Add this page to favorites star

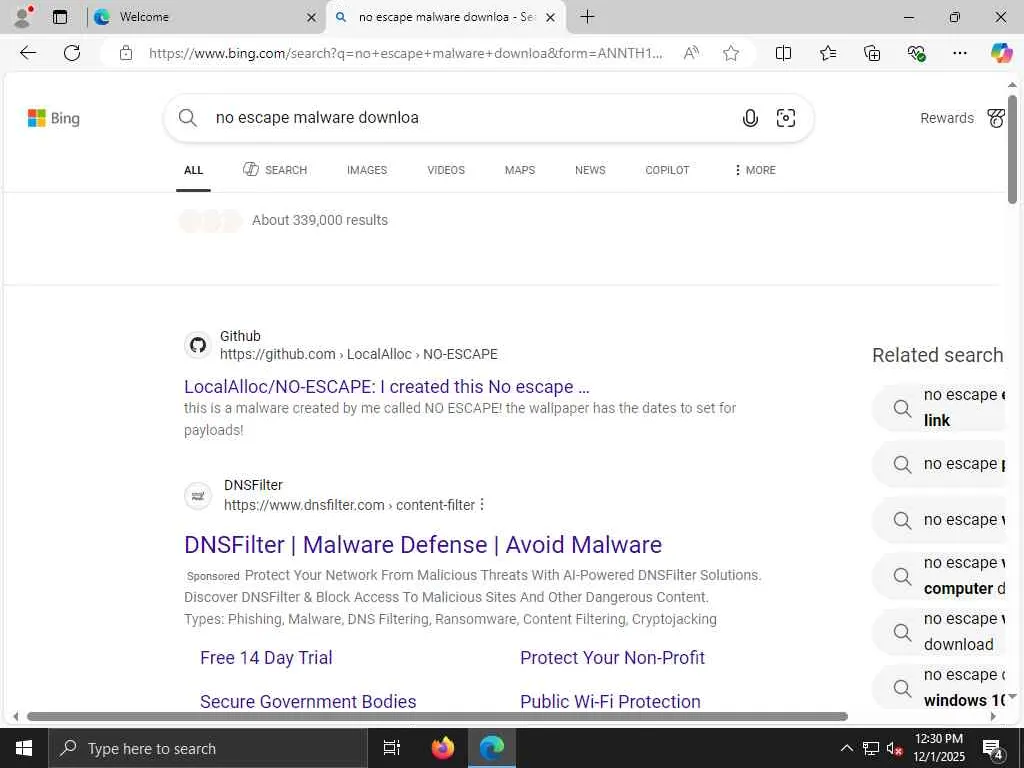point(731,53)
